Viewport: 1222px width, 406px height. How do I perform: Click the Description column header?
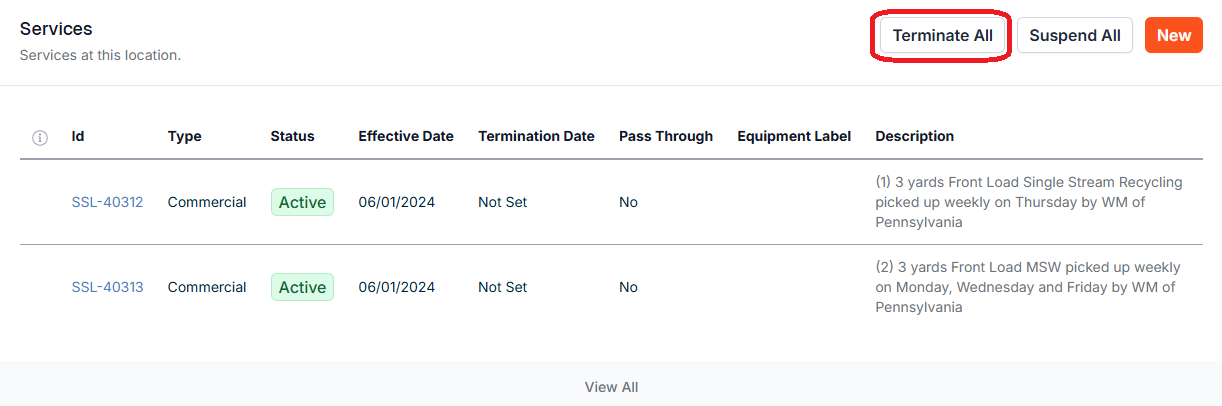(914, 136)
